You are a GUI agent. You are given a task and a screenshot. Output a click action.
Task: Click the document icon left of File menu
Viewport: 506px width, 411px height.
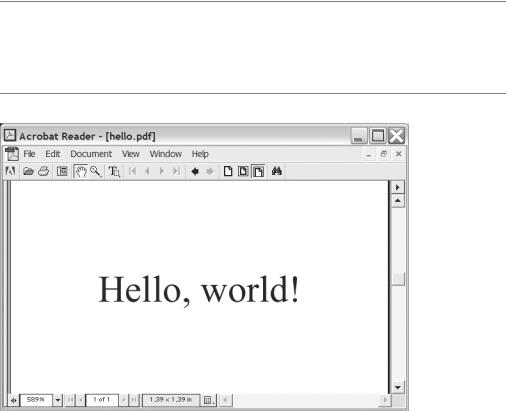click(12, 154)
